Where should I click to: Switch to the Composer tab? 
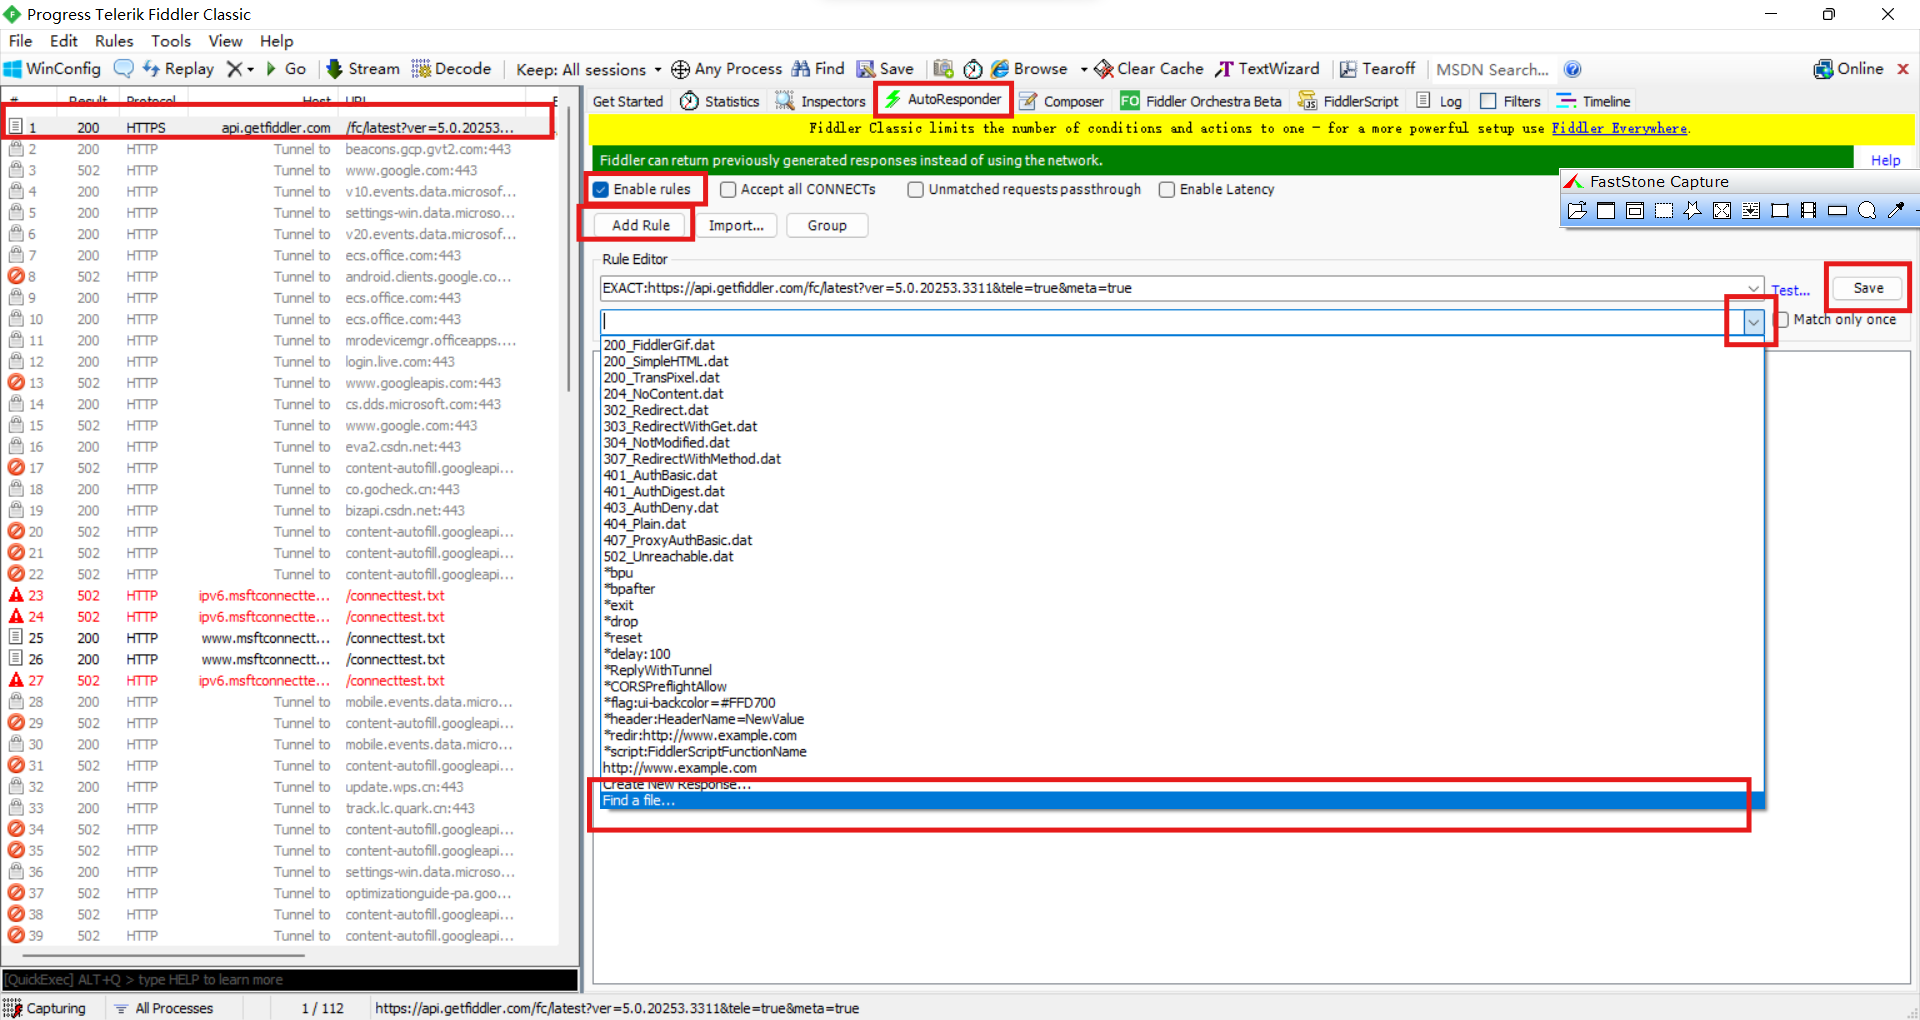[1062, 101]
